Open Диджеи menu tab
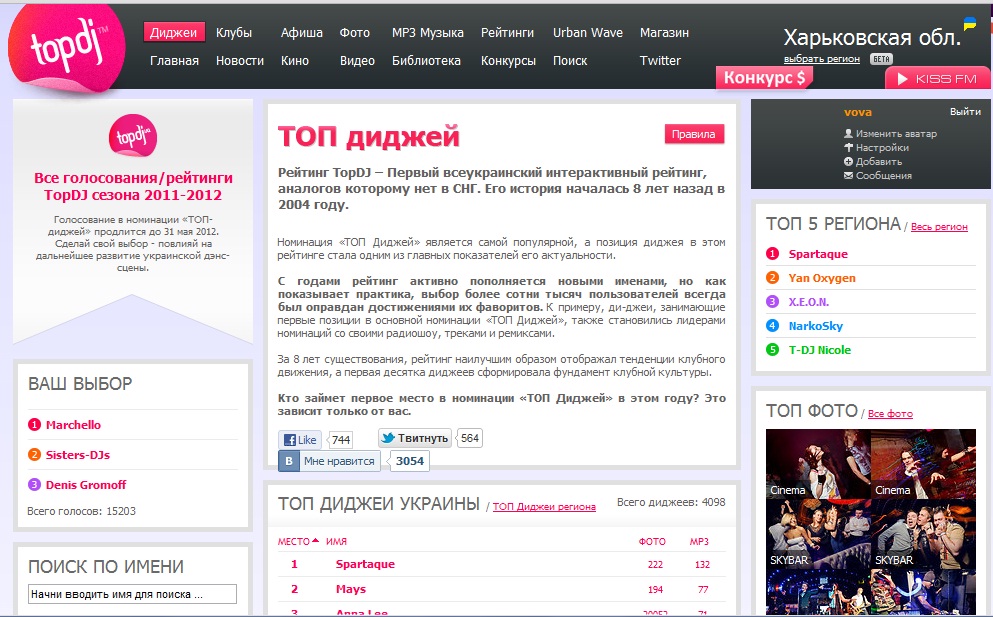 pos(174,32)
